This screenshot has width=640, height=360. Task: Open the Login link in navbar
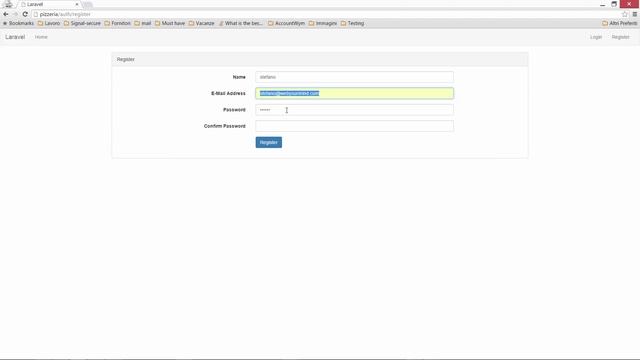coord(596,37)
